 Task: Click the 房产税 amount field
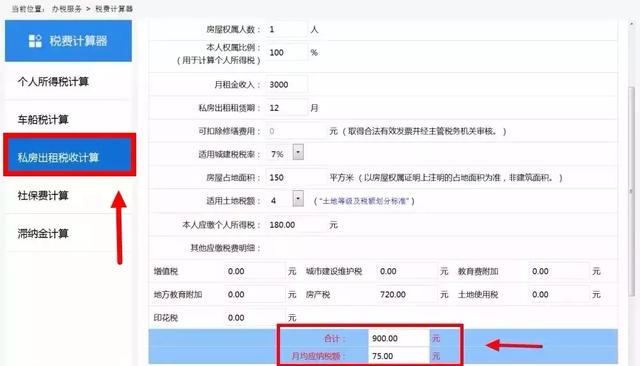(x=407, y=295)
